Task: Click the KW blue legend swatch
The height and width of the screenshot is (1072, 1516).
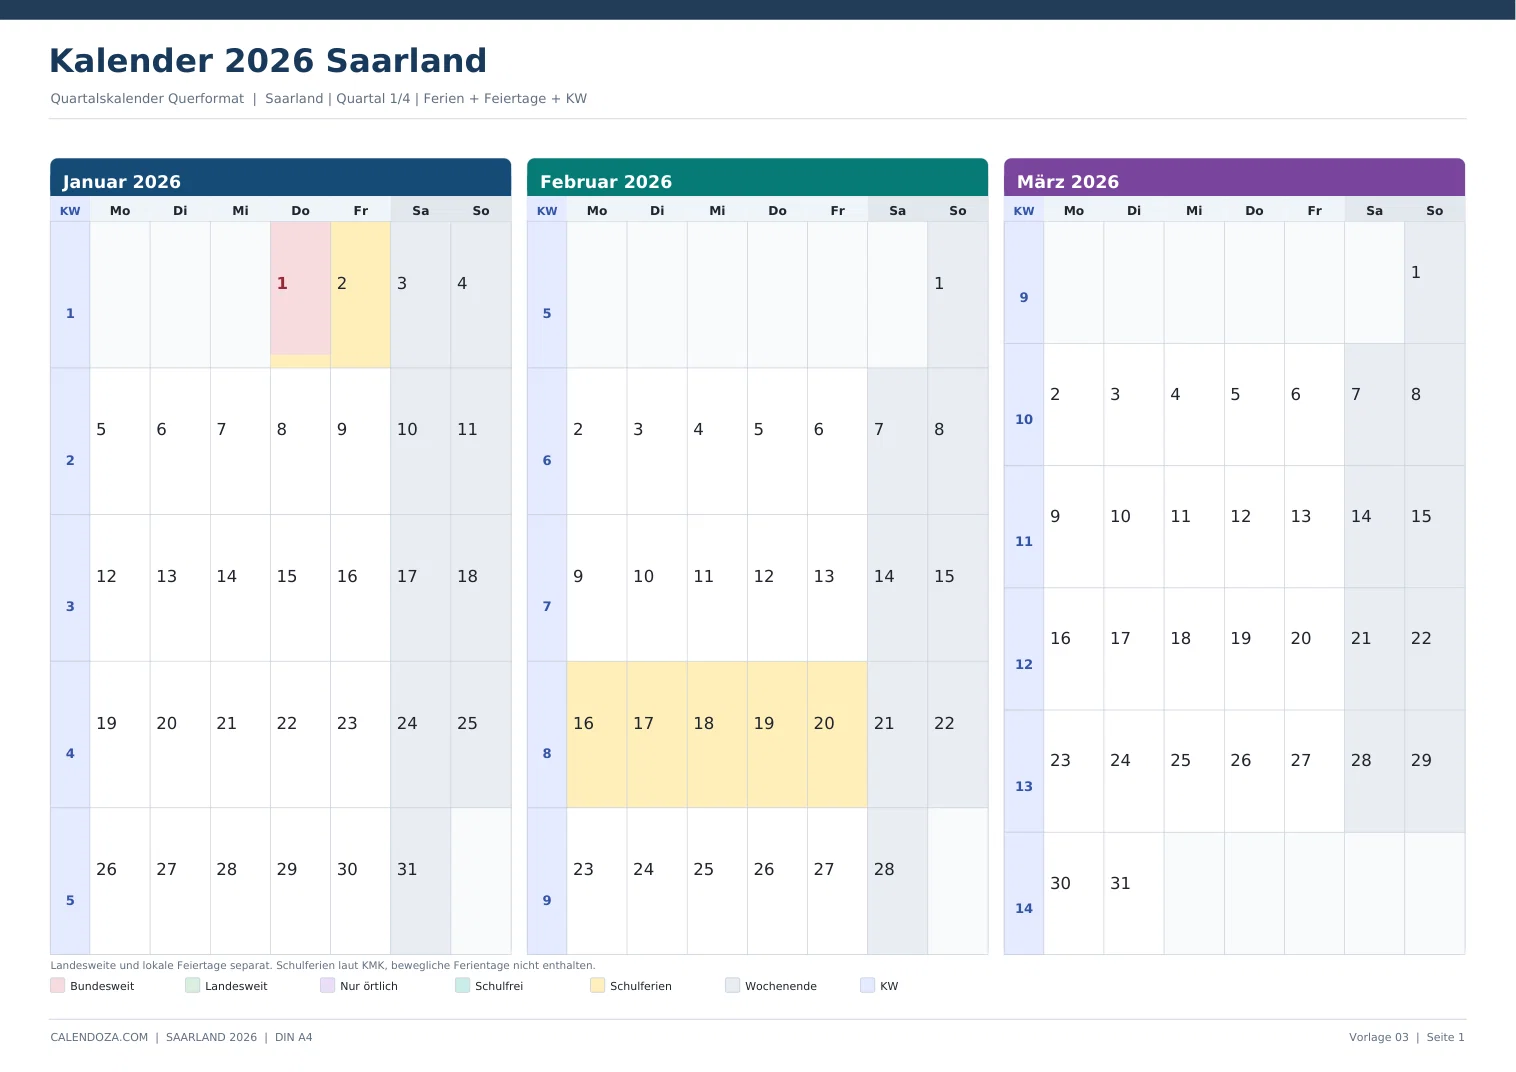Action: tap(868, 985)
